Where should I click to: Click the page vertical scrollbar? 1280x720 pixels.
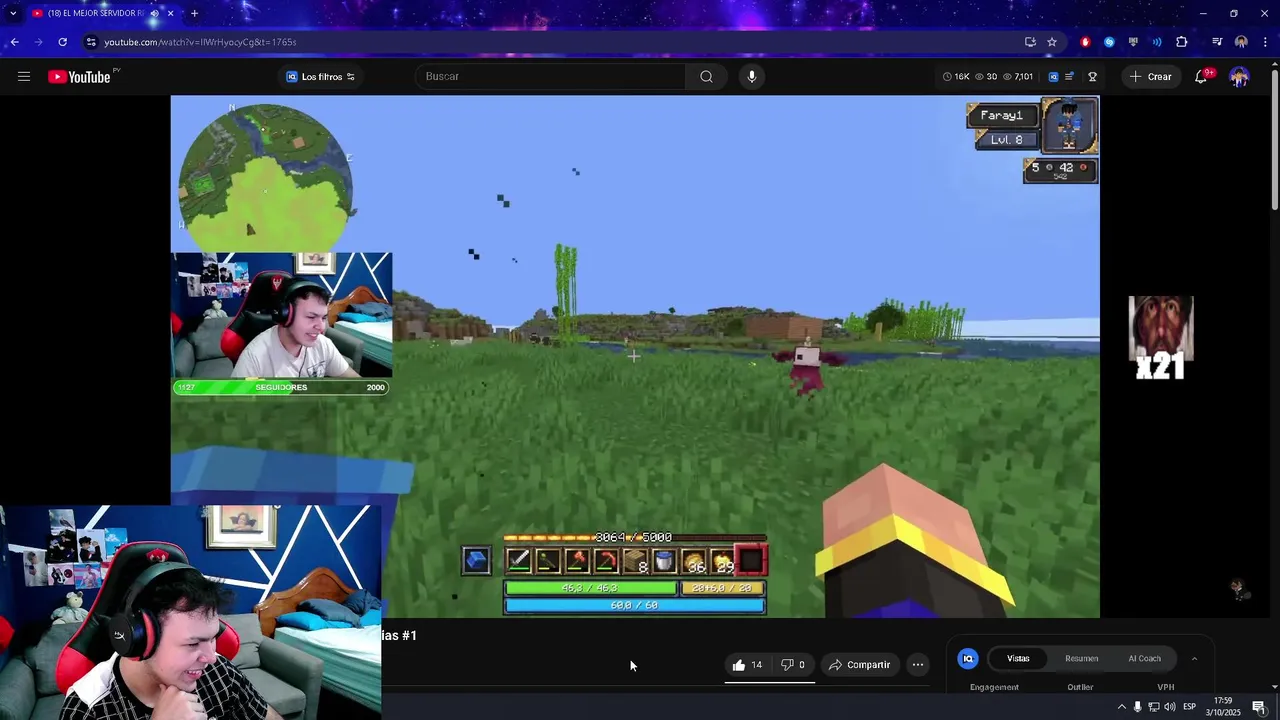pyautogui.click(x=1274, y=140)
